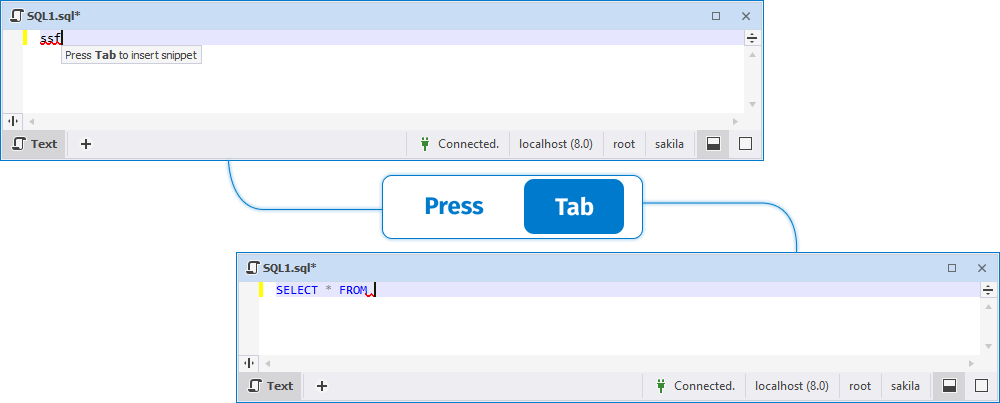Click the root user entry in upper window

tap(624, 144)
